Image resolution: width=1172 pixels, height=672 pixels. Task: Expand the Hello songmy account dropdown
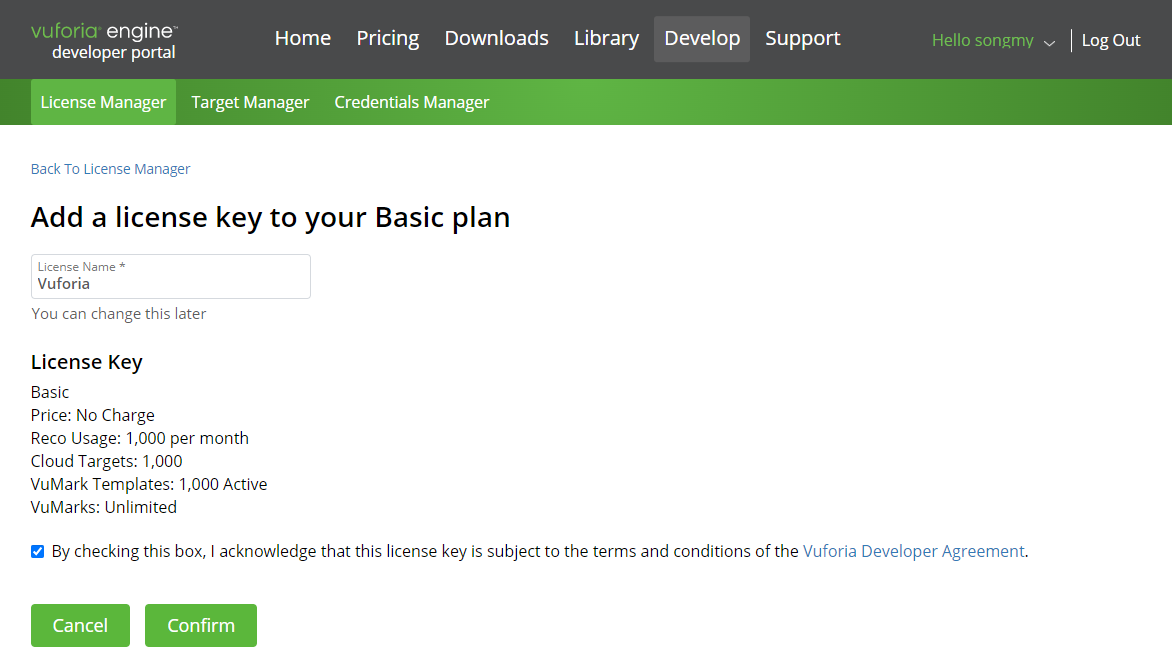tap(993, 40)
